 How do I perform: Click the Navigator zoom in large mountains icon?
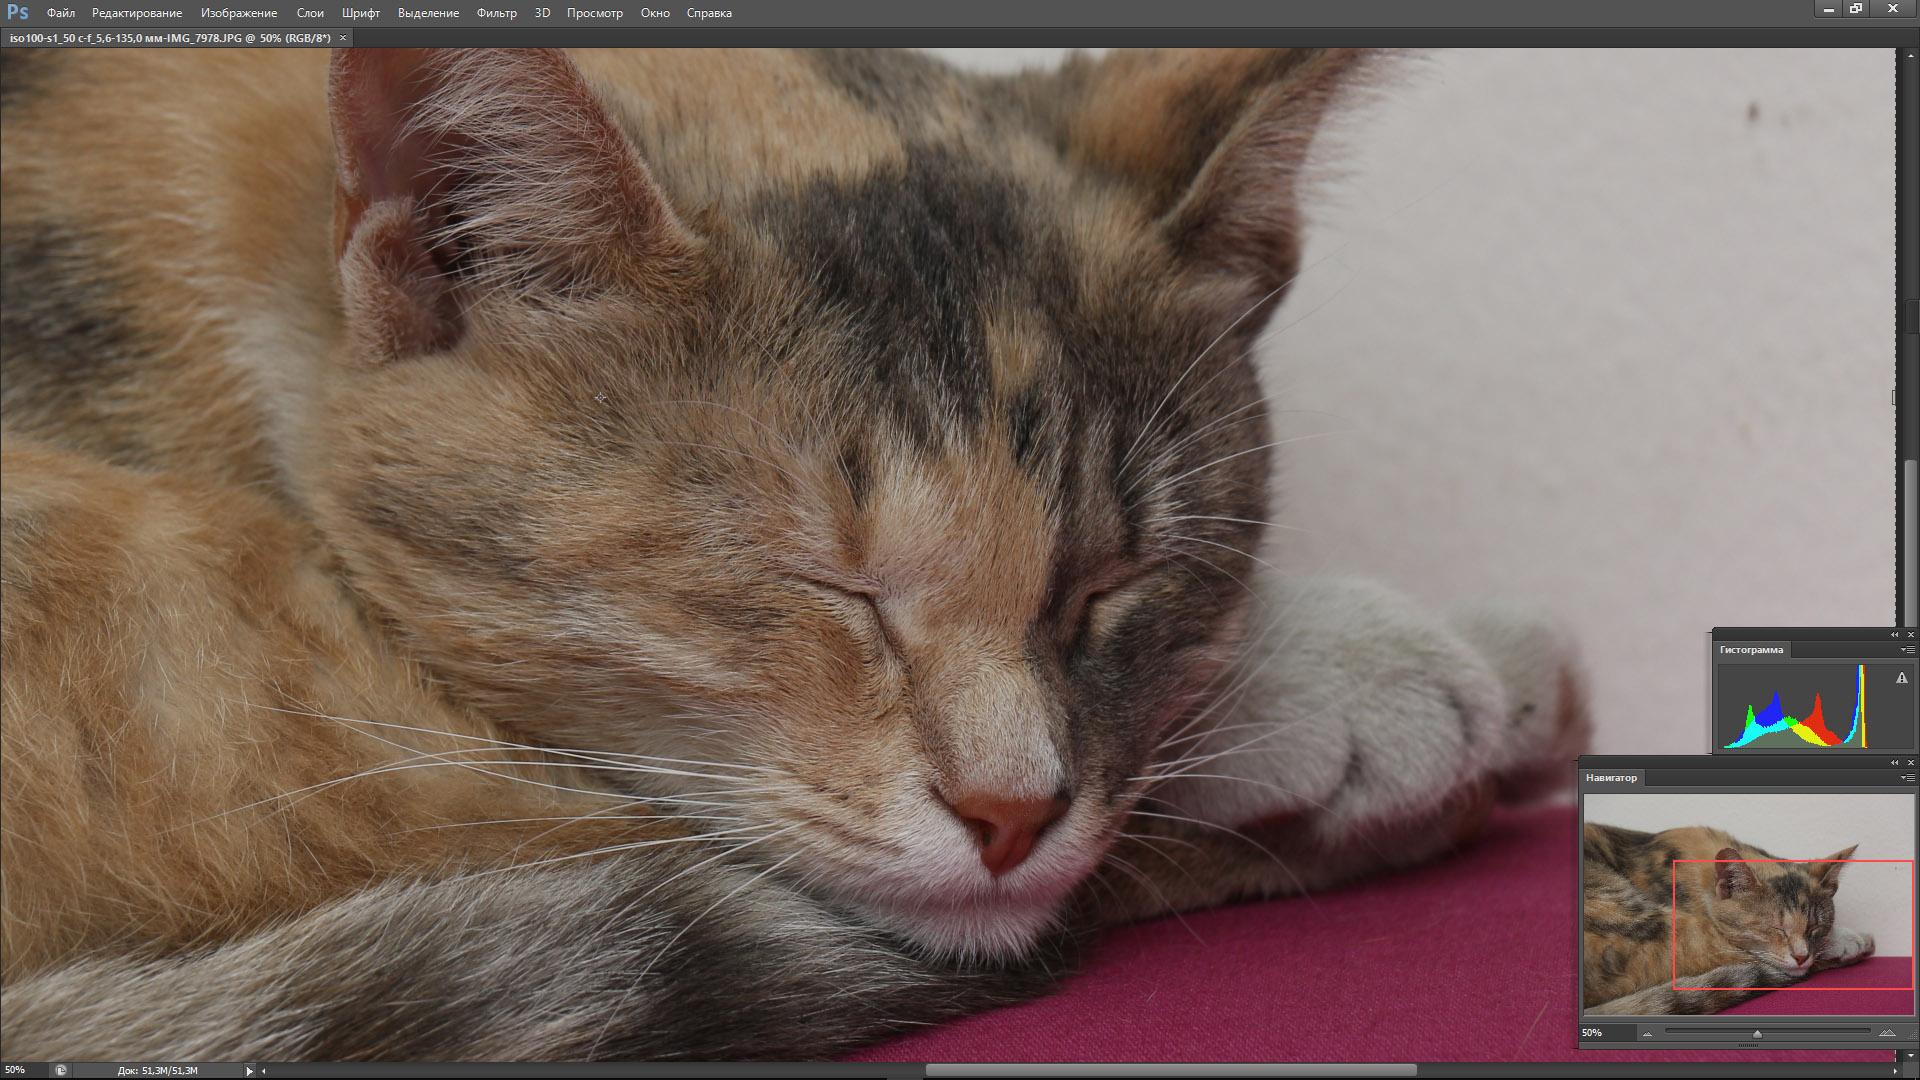(x=1887, y=1033)
